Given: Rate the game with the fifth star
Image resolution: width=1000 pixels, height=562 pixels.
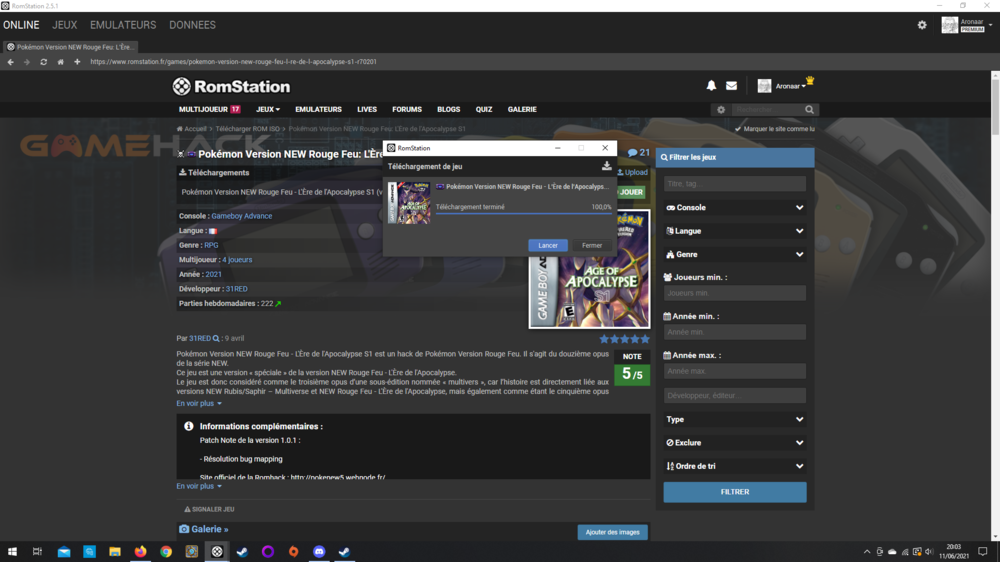Looking at the screenshot, I should point(645,339).
